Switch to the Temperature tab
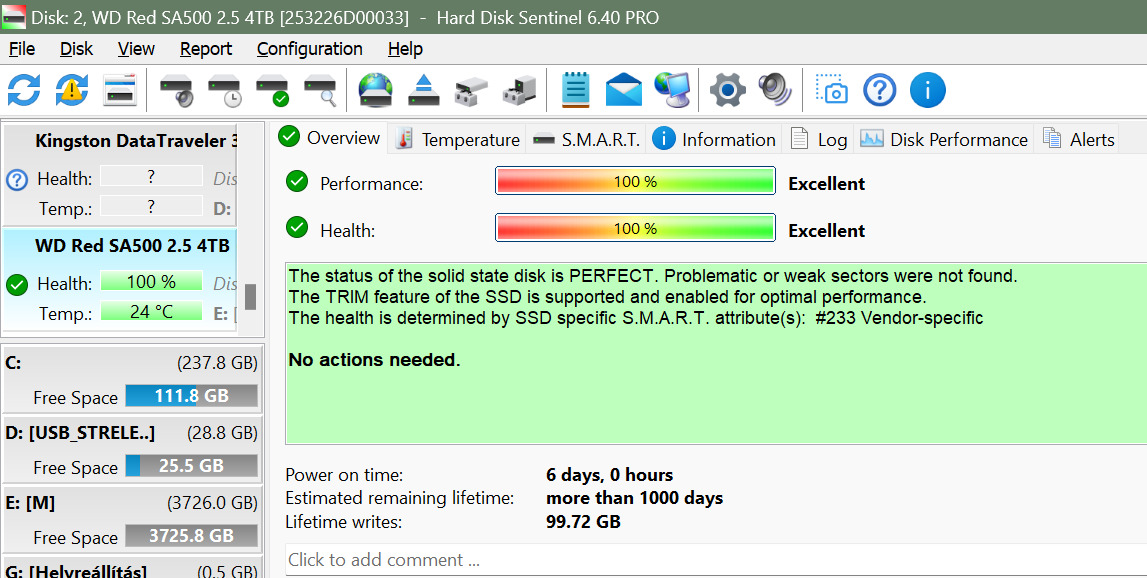The image size is (1147, 578). coord(457,139)
